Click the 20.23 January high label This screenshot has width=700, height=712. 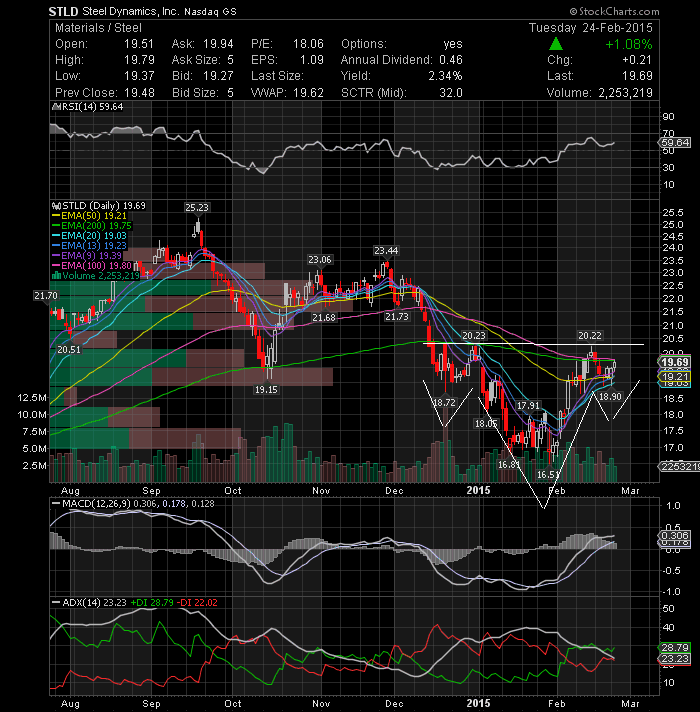[x=474, y=336]
